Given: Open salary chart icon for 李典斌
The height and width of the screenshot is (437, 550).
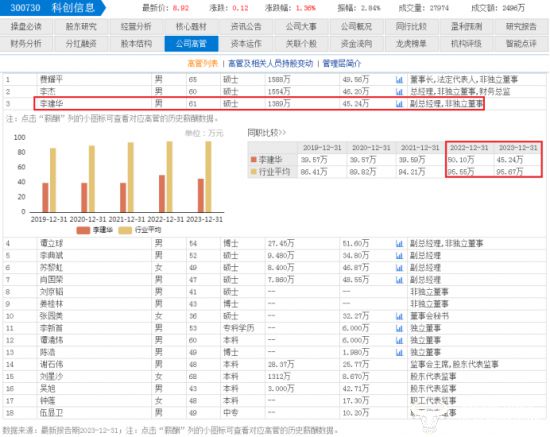Looking at the screenshot, I should point(399,256).
